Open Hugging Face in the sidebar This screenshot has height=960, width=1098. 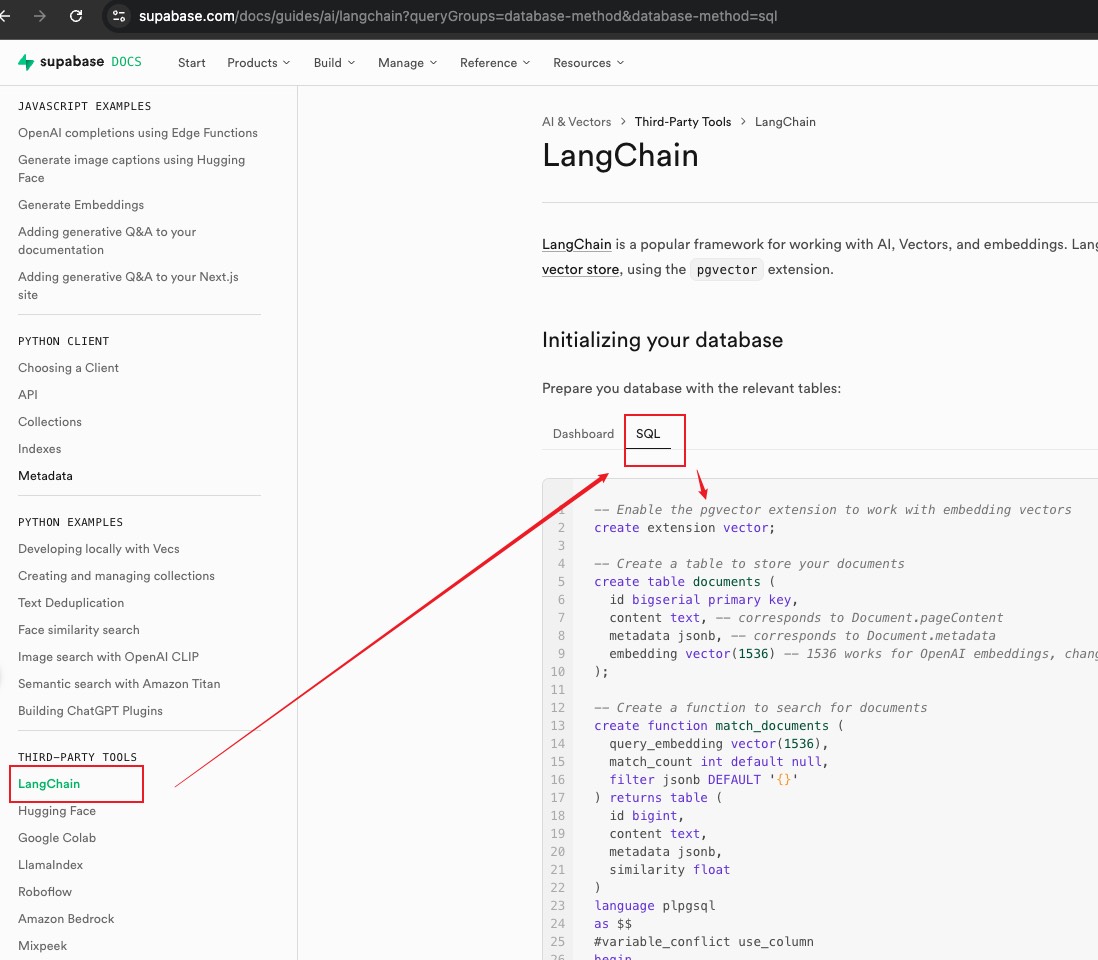tap(57, 811)
